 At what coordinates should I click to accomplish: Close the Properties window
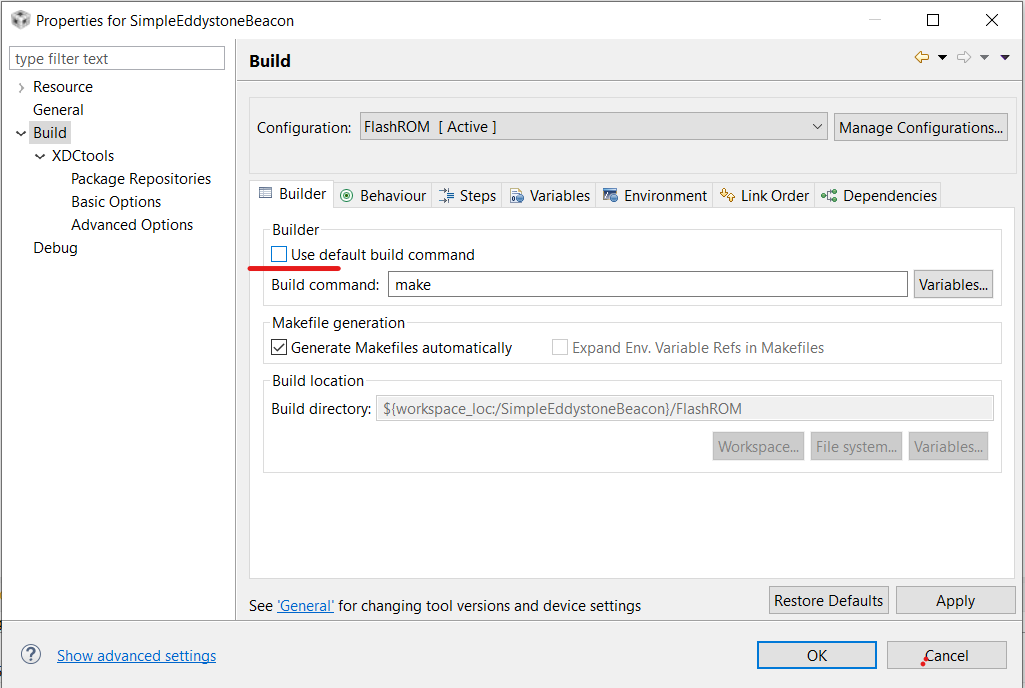point(992,20)
